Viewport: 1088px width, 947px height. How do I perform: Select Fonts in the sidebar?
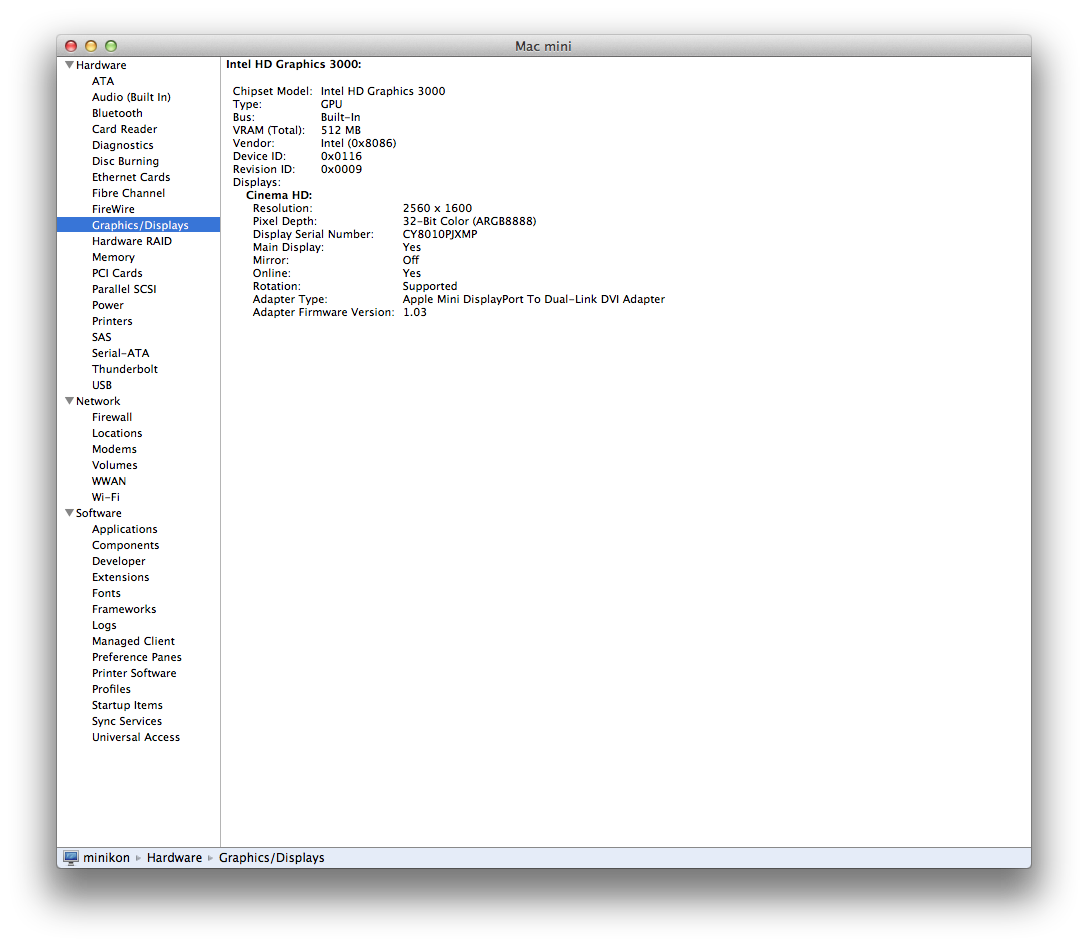(106, 593)
